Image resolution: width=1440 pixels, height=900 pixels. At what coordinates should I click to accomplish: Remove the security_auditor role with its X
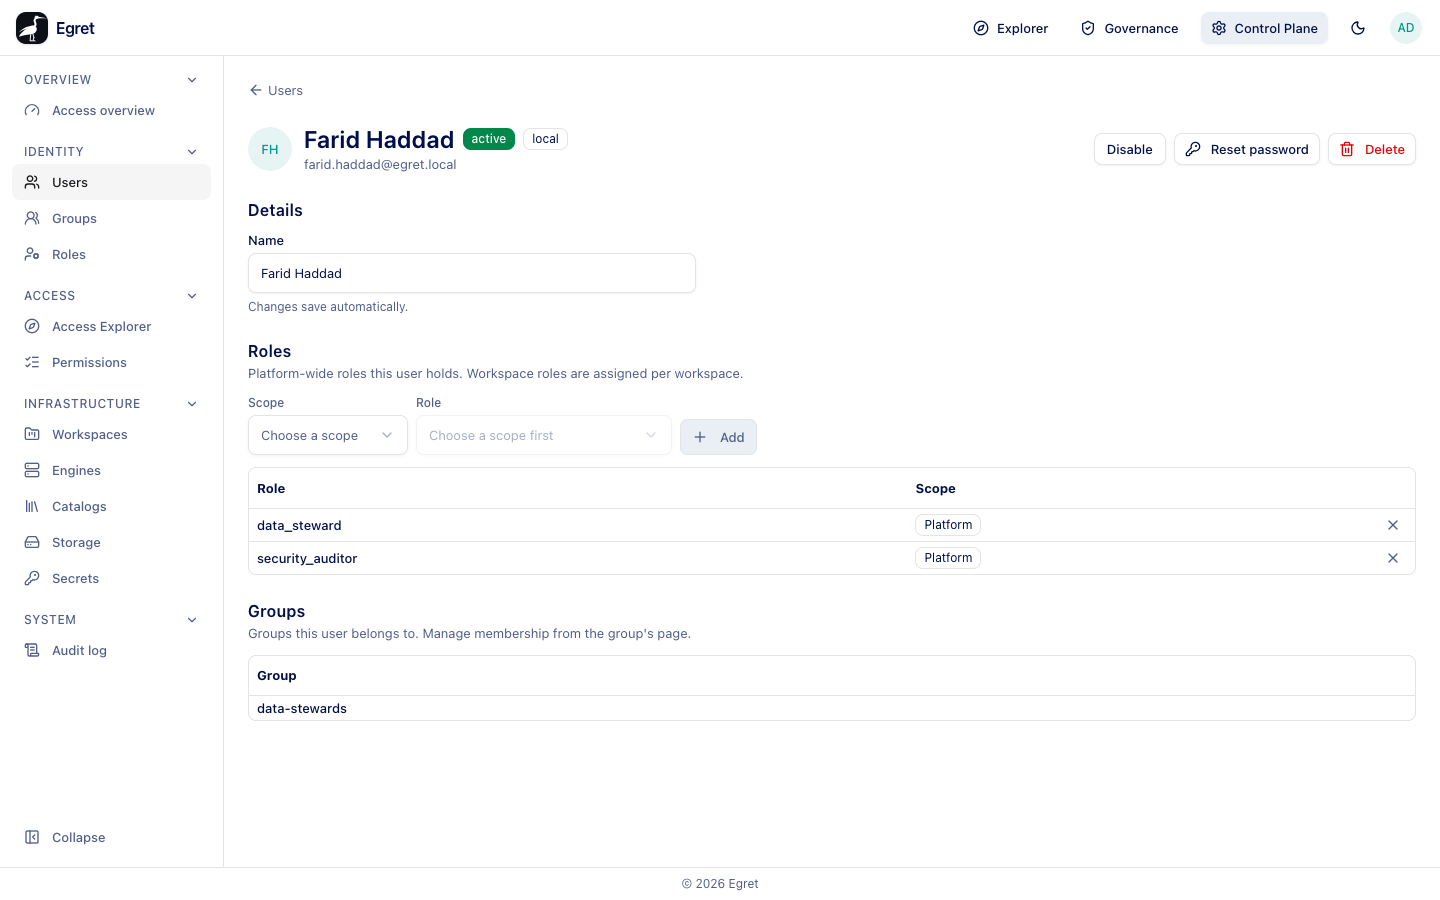tap(1393, 558)
